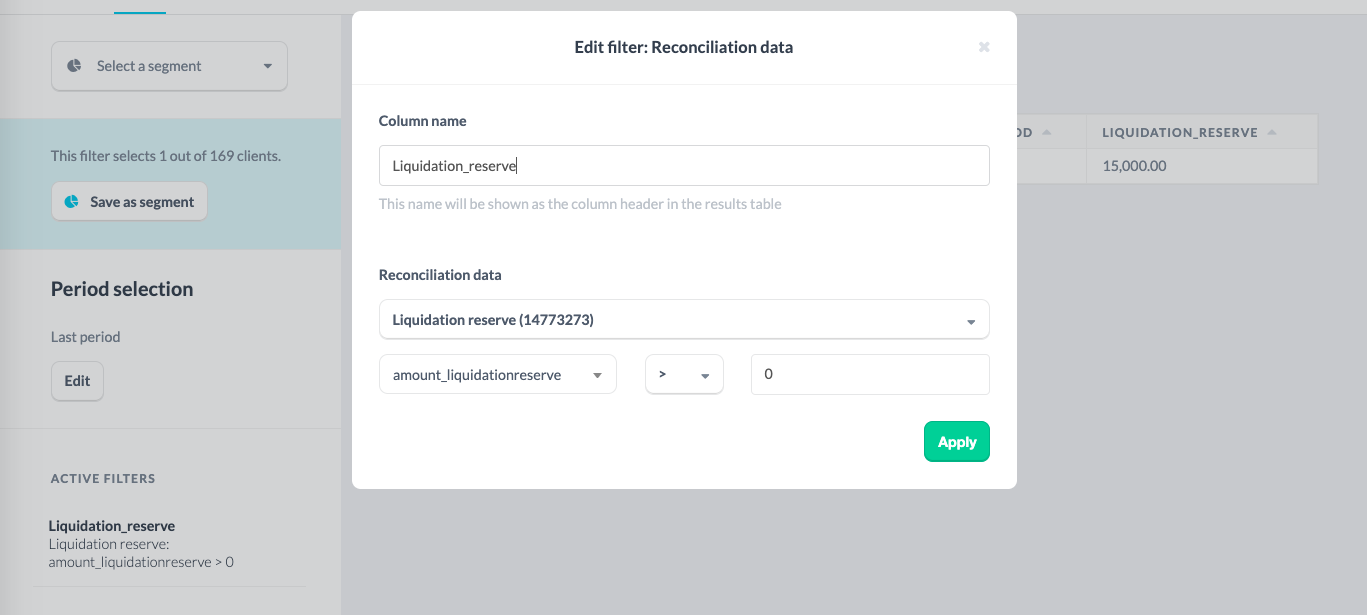Edit the period selection

77,381
